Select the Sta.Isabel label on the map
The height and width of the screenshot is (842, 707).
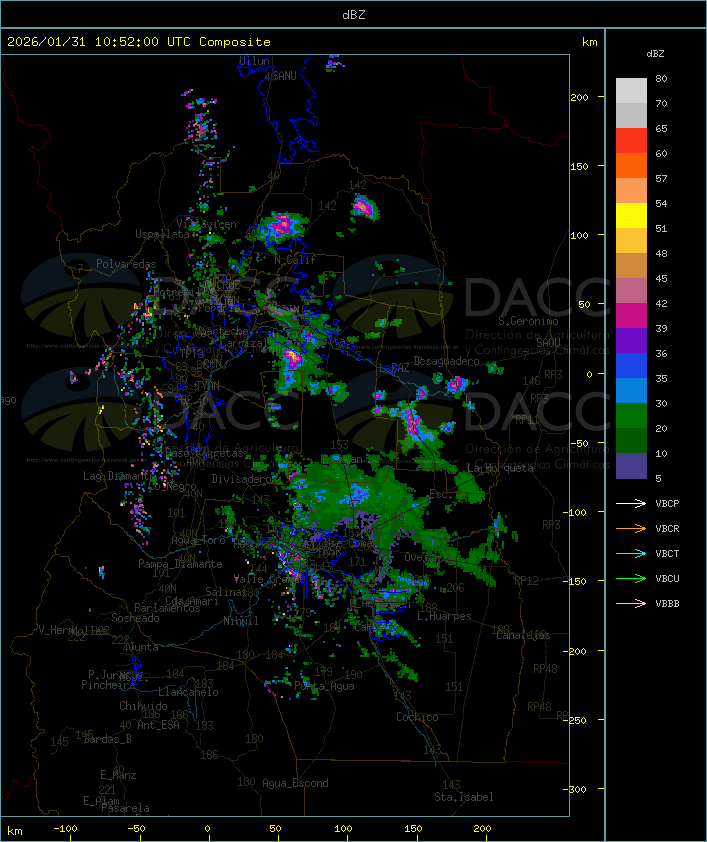click(463, 797)
